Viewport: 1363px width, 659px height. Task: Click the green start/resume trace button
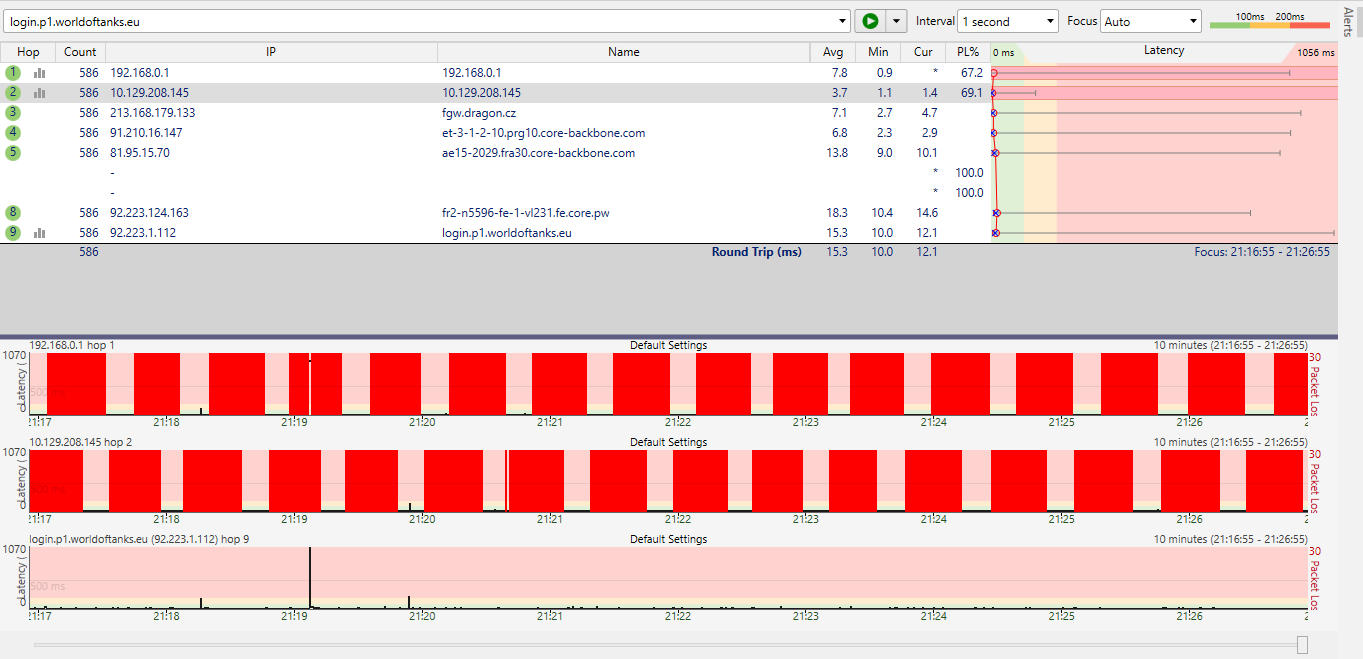870,21
